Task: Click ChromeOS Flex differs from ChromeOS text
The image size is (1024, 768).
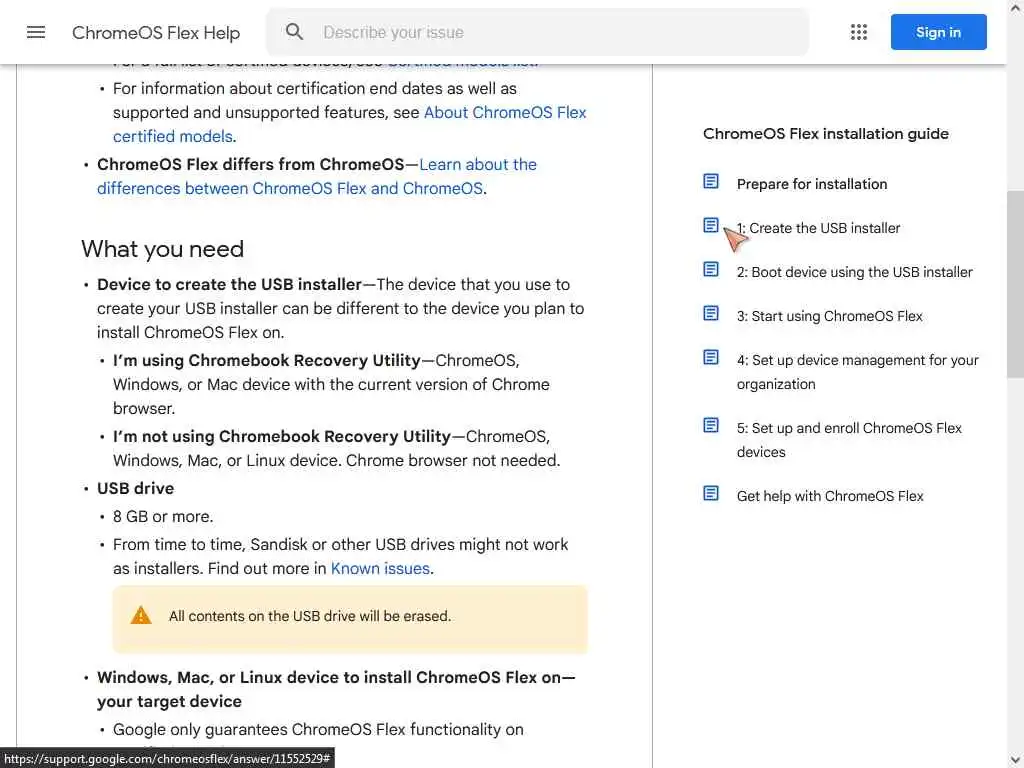Action: pos(251,165)
